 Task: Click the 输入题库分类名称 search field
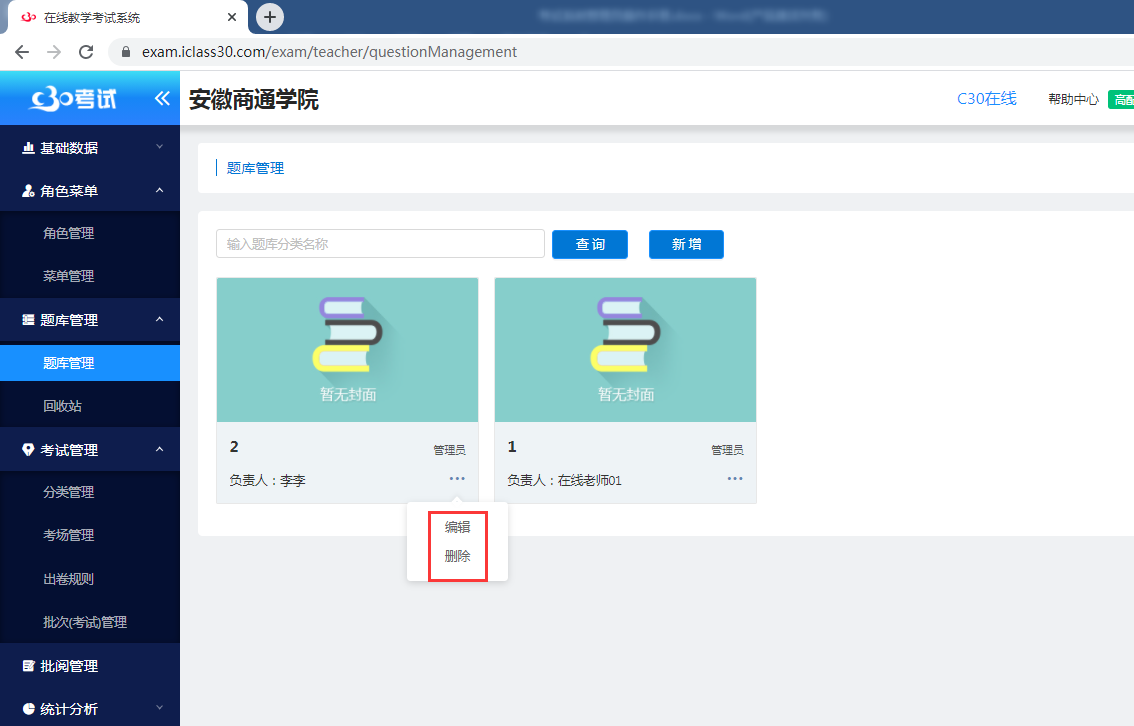pos(380,244)
